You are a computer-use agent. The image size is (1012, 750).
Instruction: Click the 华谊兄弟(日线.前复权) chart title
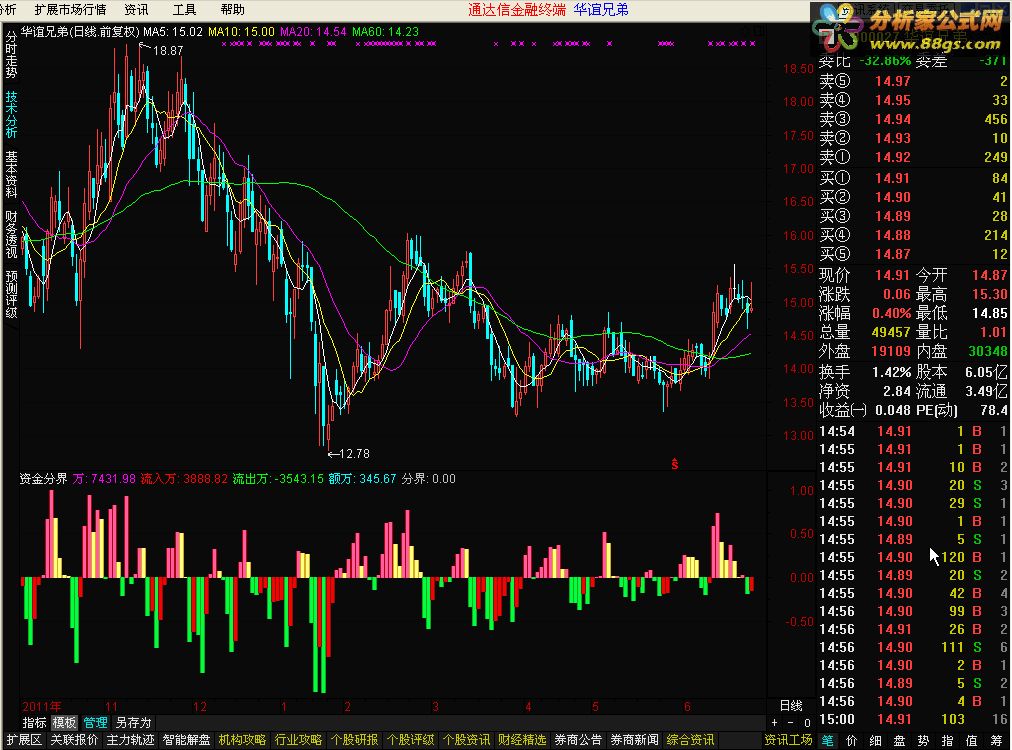tap(80, 32)
